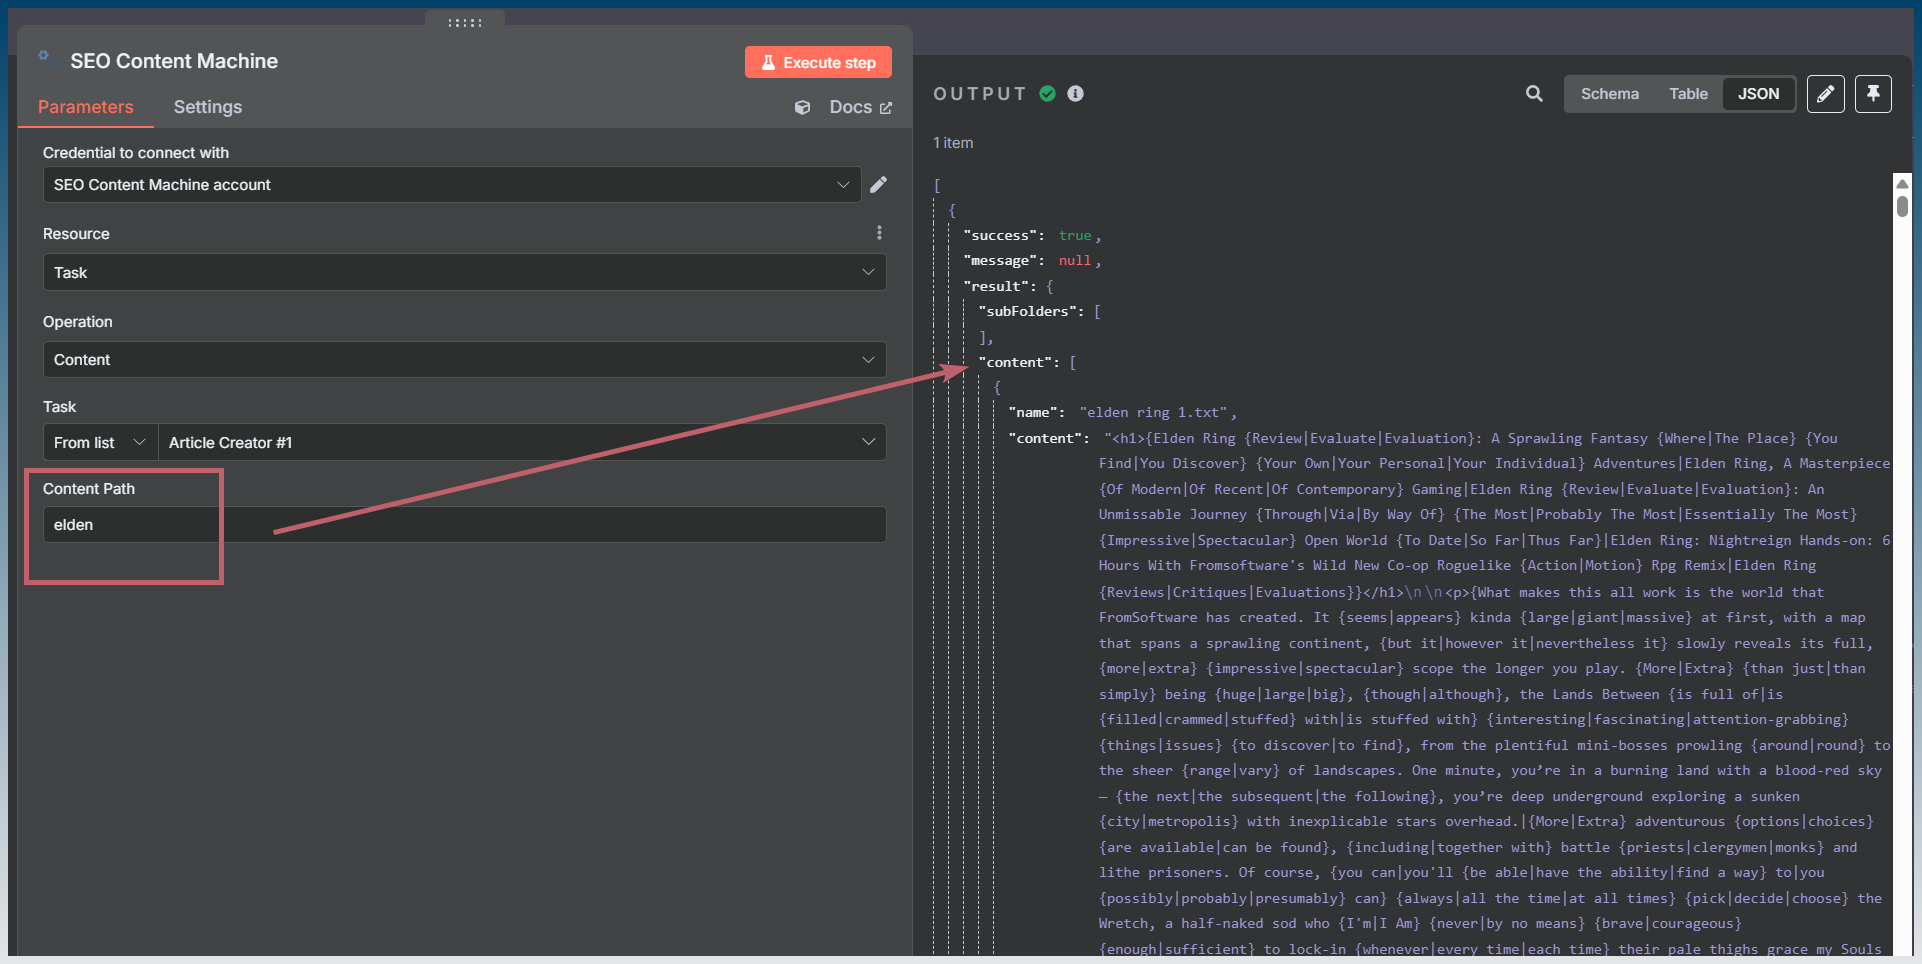Focus the Content Path input field
The height and width of the screenshot is (964, 1922).
(464, 525)
